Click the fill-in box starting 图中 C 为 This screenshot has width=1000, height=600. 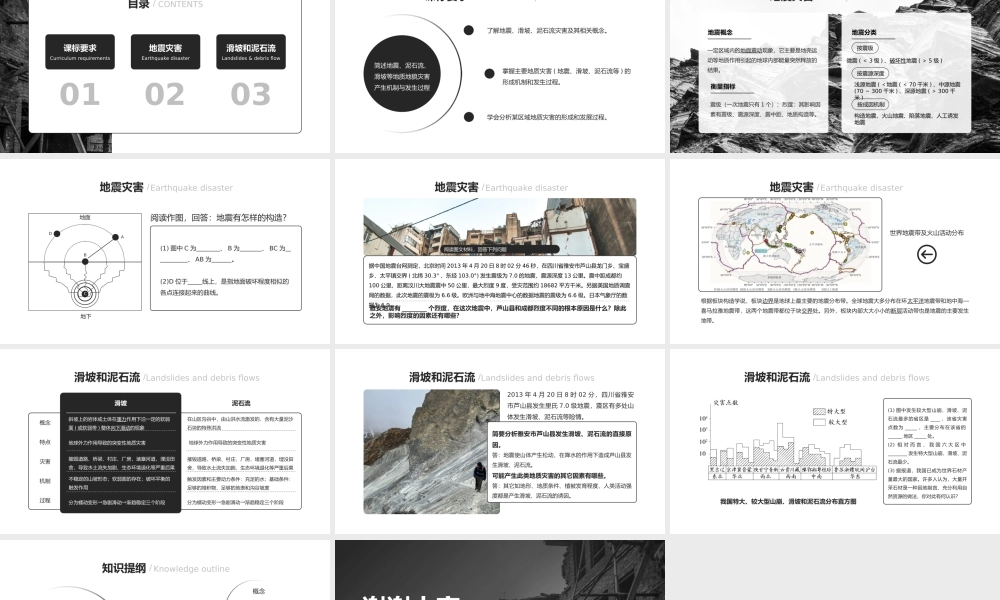pyautogui.click(x=226, y=268)
